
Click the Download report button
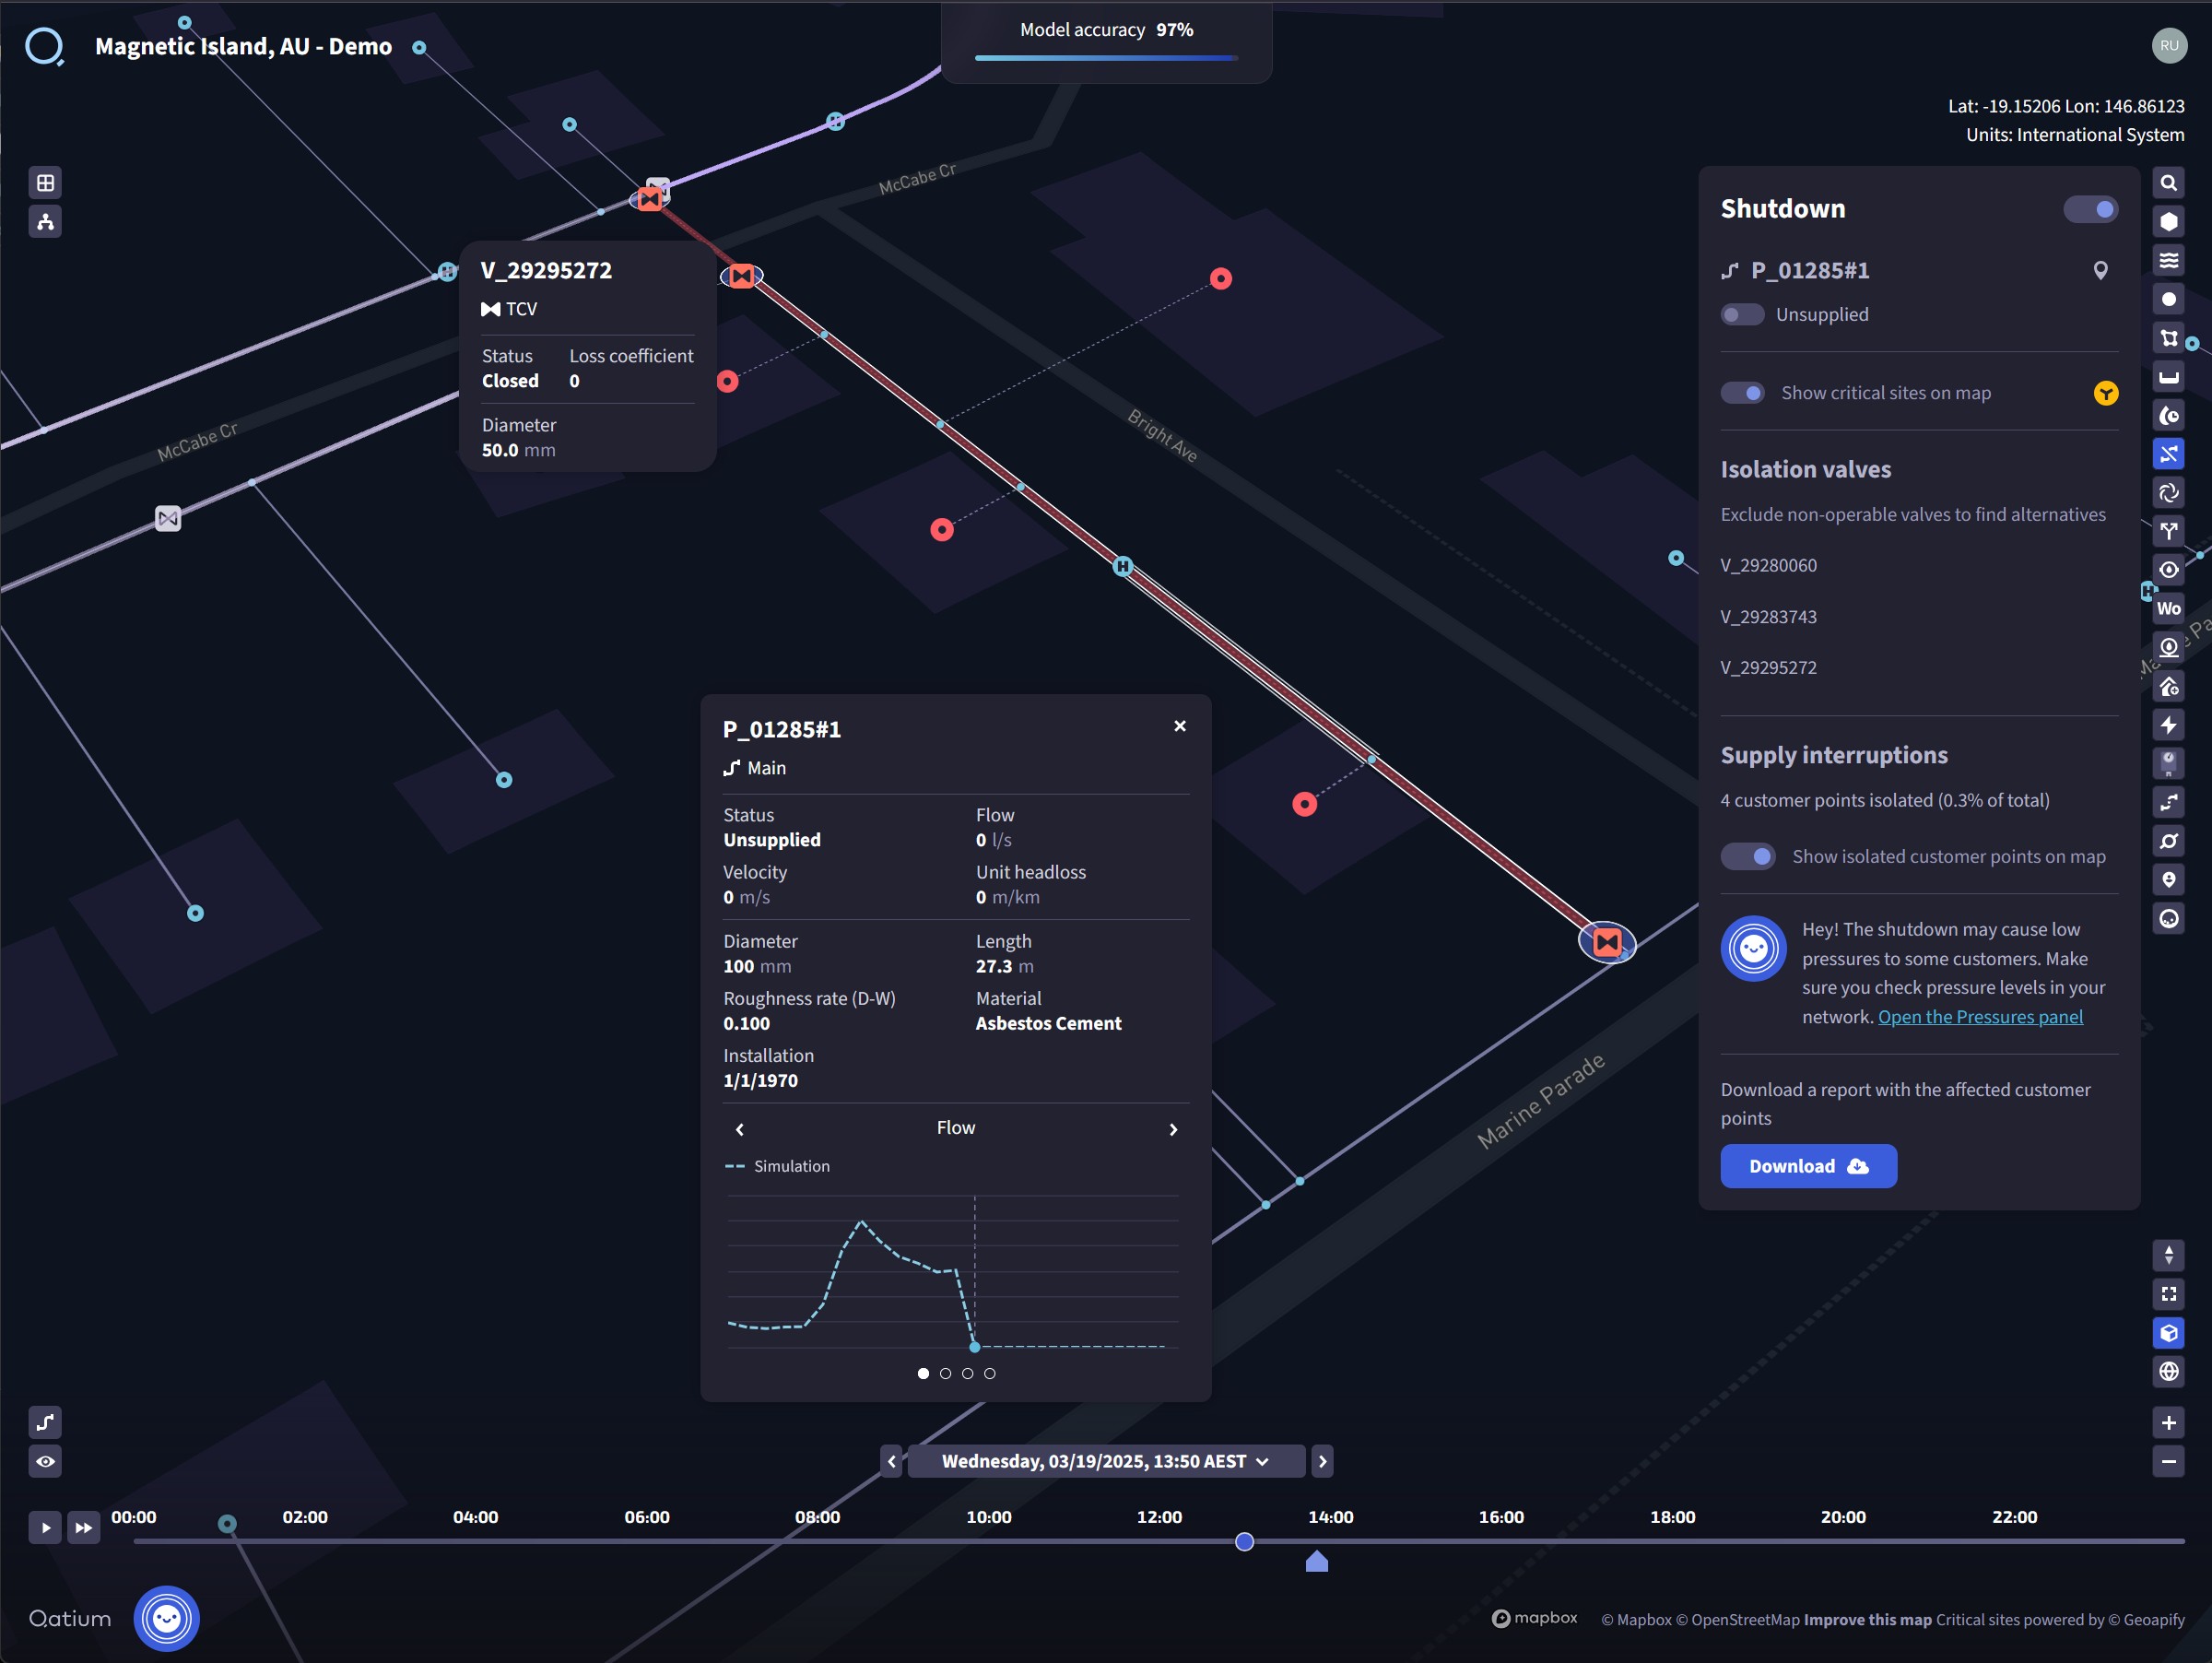pos(1807,1166)
